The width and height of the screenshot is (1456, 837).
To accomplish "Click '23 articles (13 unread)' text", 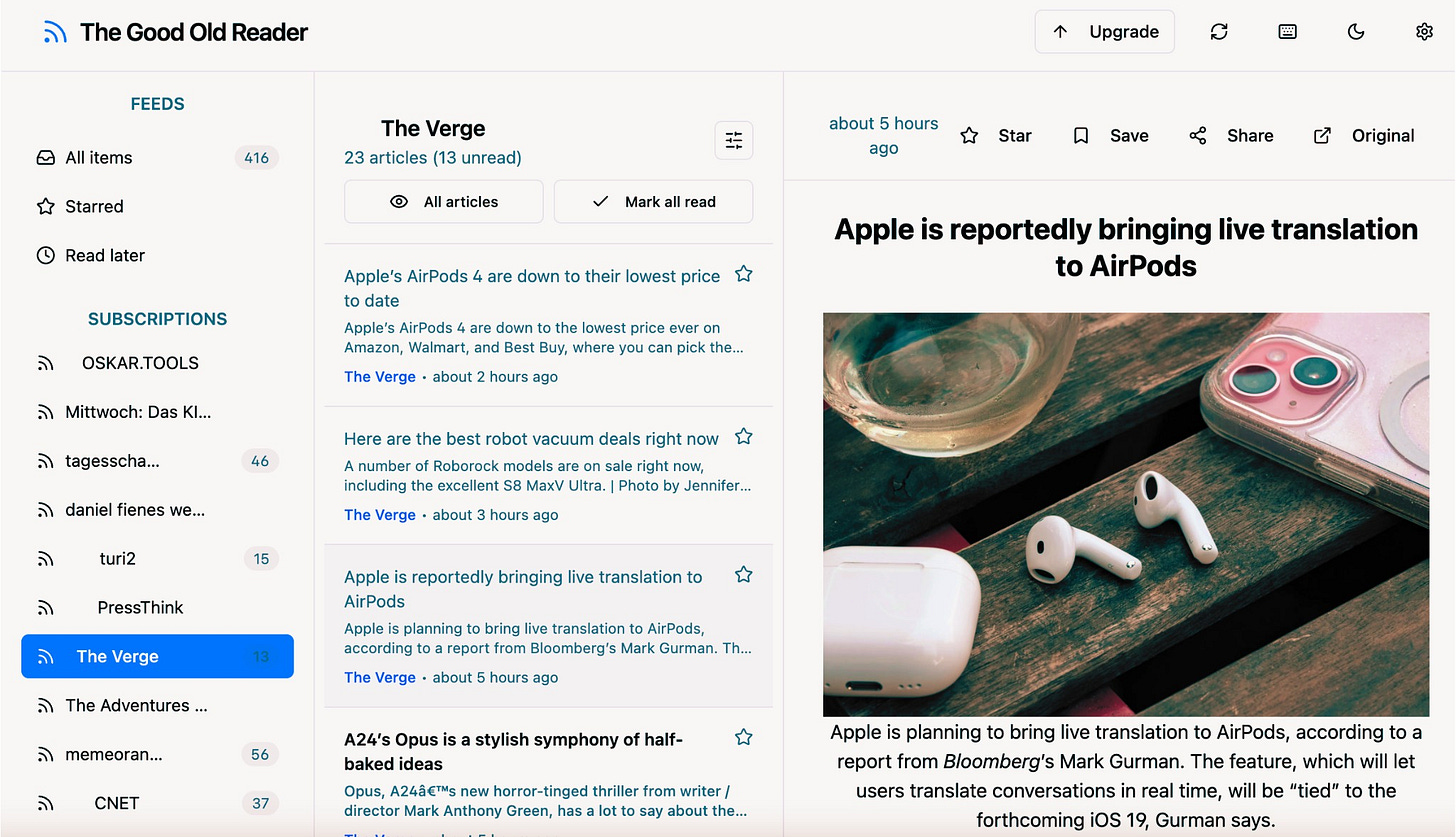I will [433, 158].
